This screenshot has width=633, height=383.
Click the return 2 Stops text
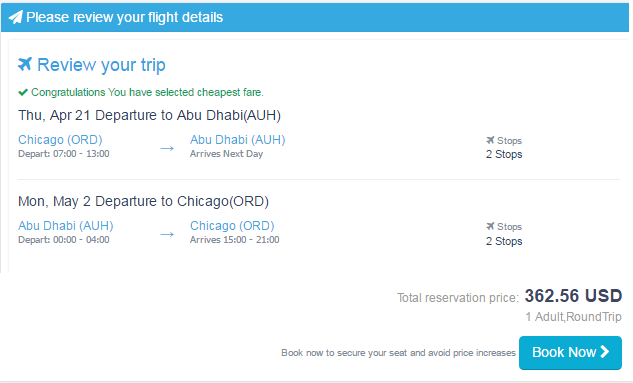point(504,241)
